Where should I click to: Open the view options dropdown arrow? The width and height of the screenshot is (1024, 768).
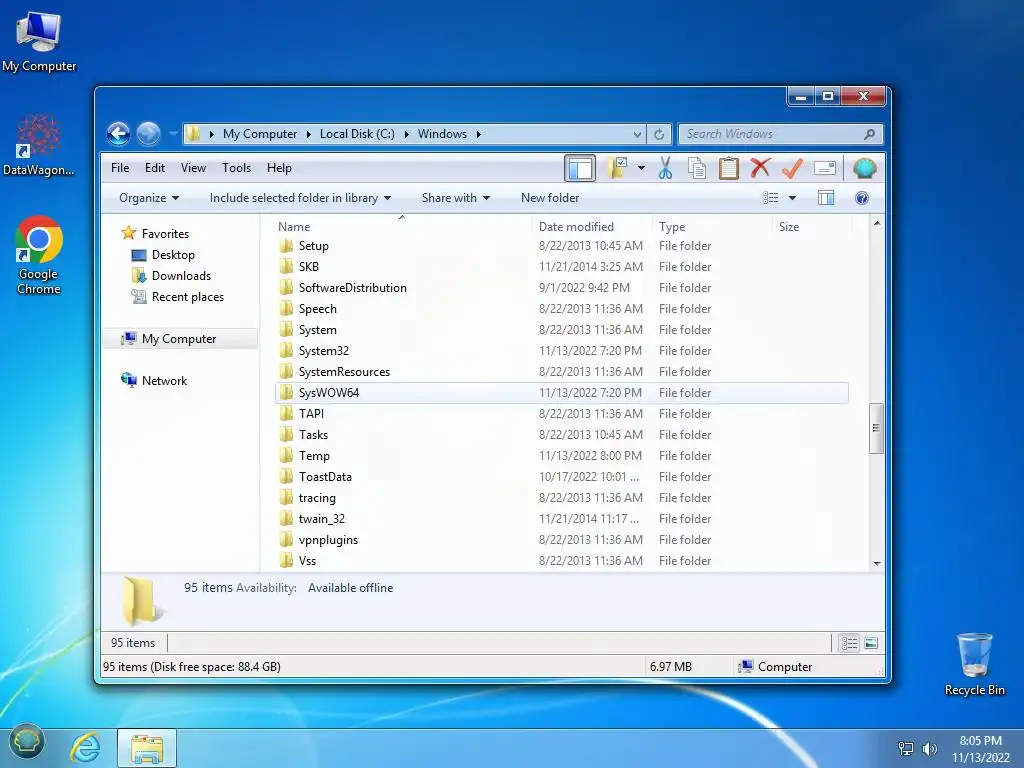coord(792,198)
